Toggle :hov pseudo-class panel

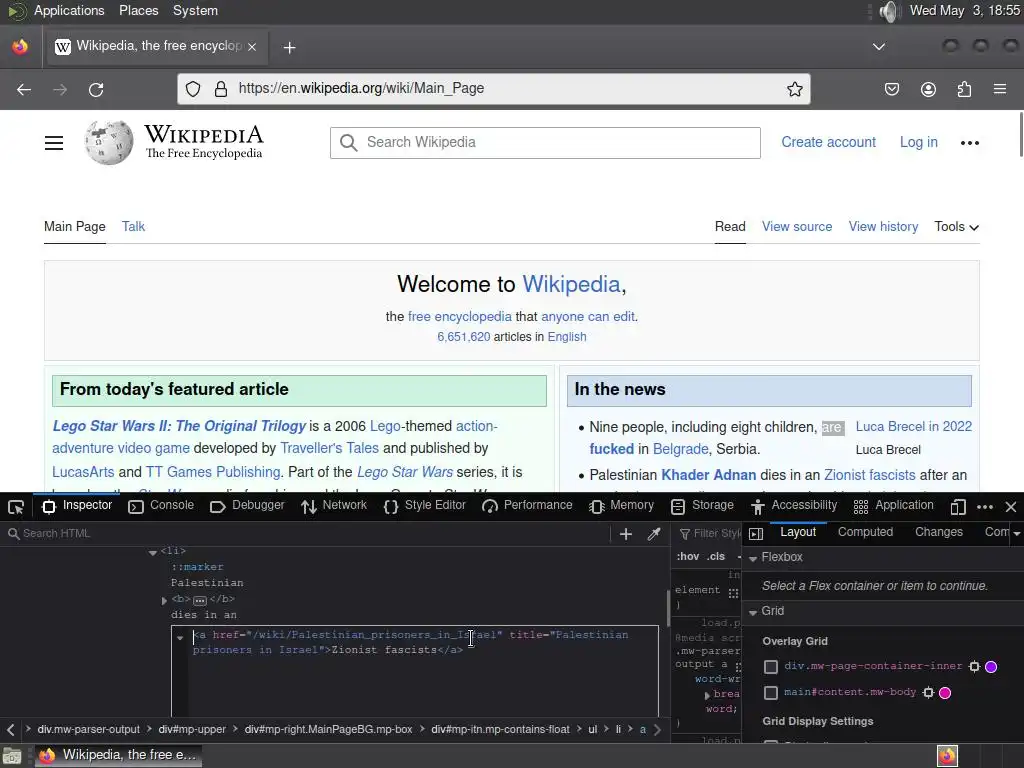[x=688, y=556]
